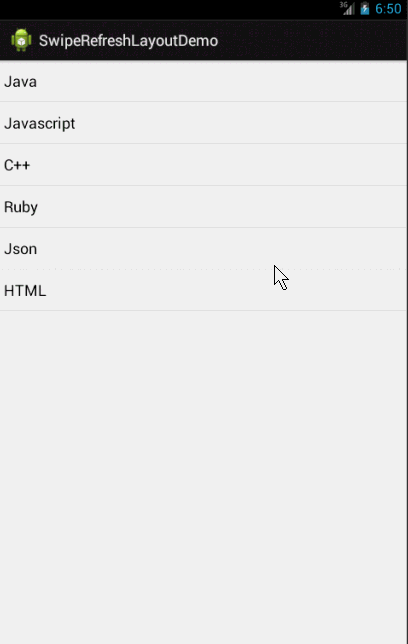Screen dimensions: 408x644
Task: Tap the C++ entry
Action: (x=203, y=165)
